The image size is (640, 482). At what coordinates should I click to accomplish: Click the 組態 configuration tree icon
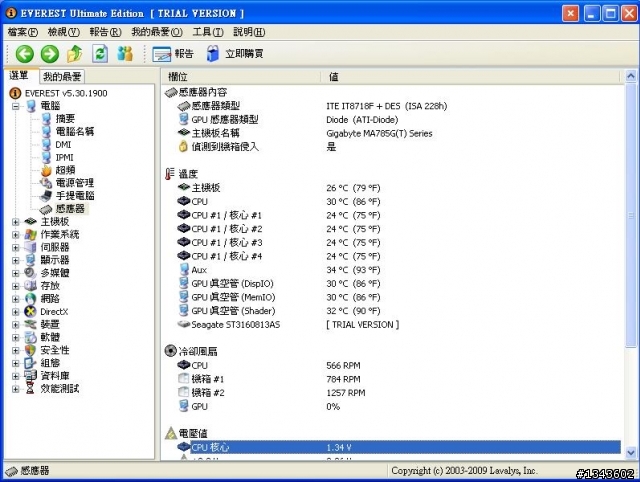31,363
